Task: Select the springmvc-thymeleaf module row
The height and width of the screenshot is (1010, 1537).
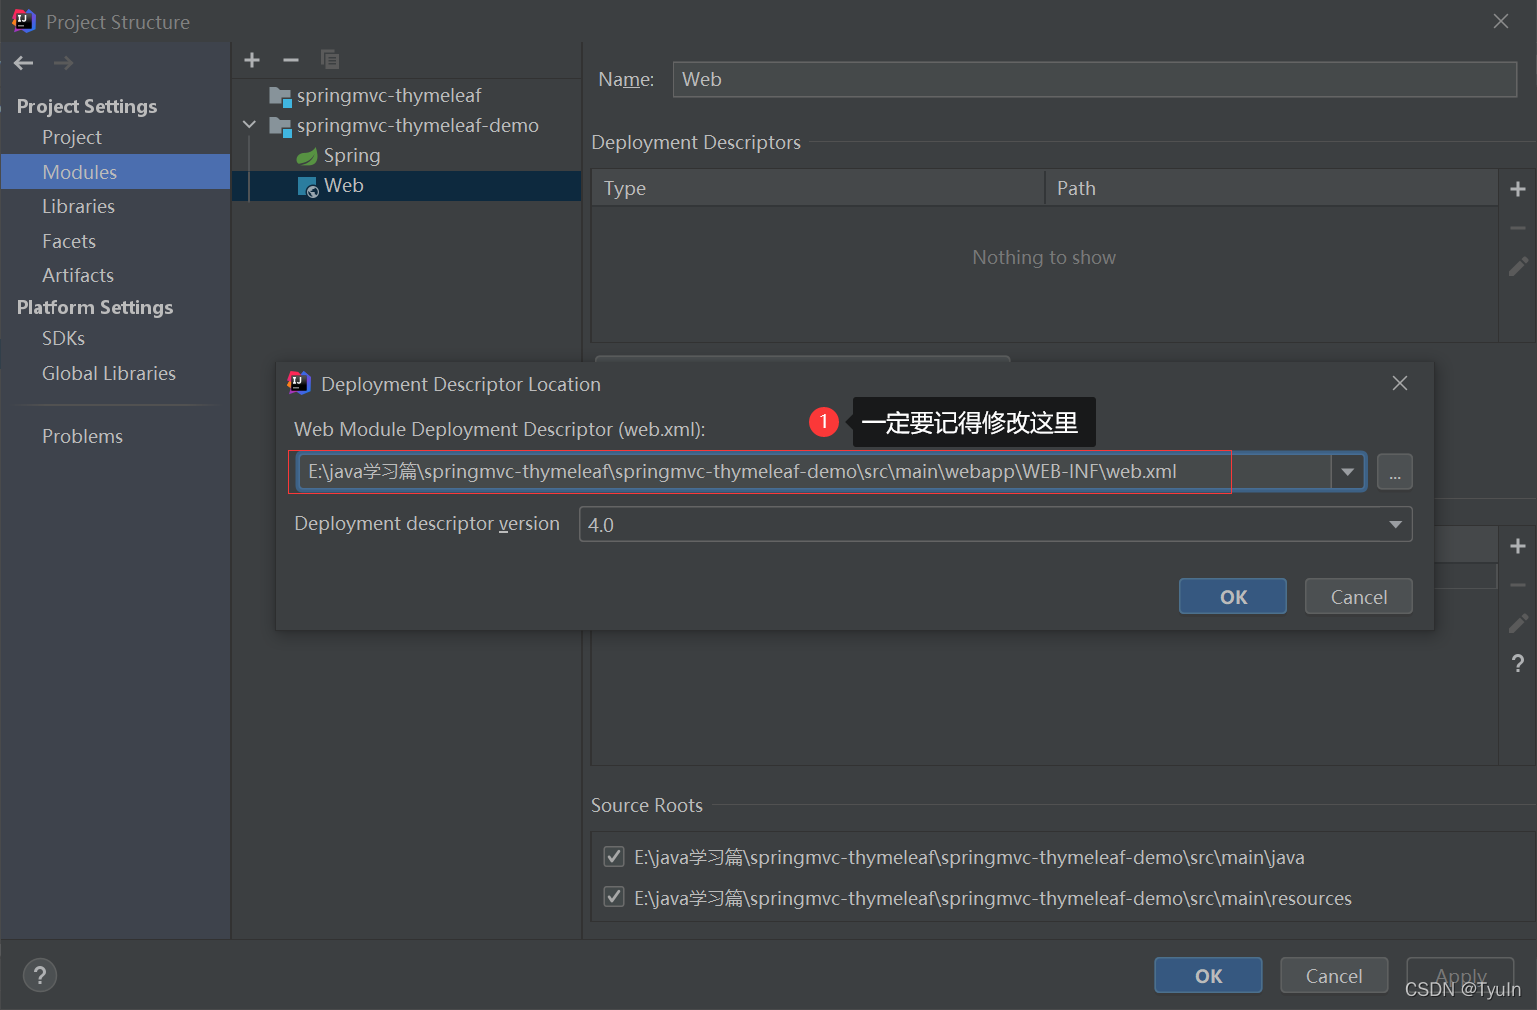Action: (406, 96)
